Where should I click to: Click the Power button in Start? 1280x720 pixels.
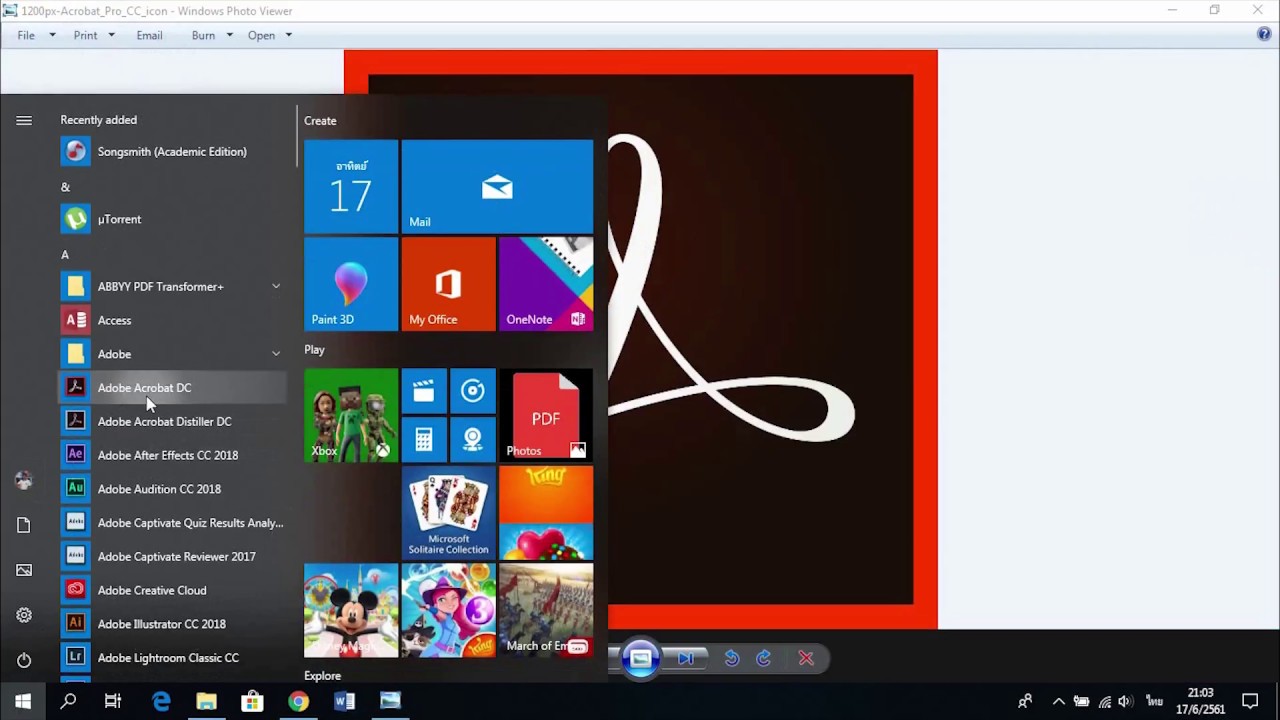pyautogui.click(x=24, y=660)
